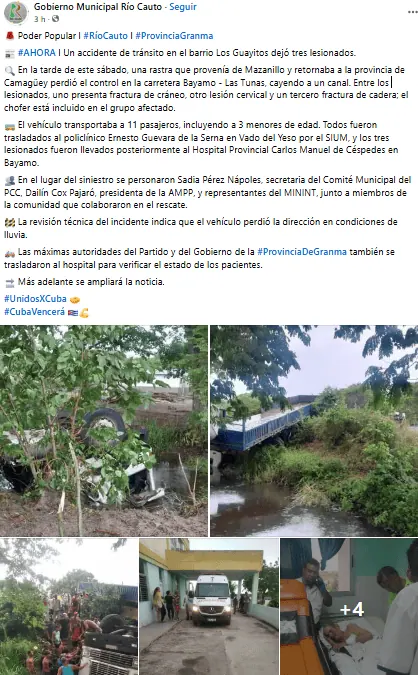
Task: Open the #AHORA hashtag
Action: (x=37, y=53)
